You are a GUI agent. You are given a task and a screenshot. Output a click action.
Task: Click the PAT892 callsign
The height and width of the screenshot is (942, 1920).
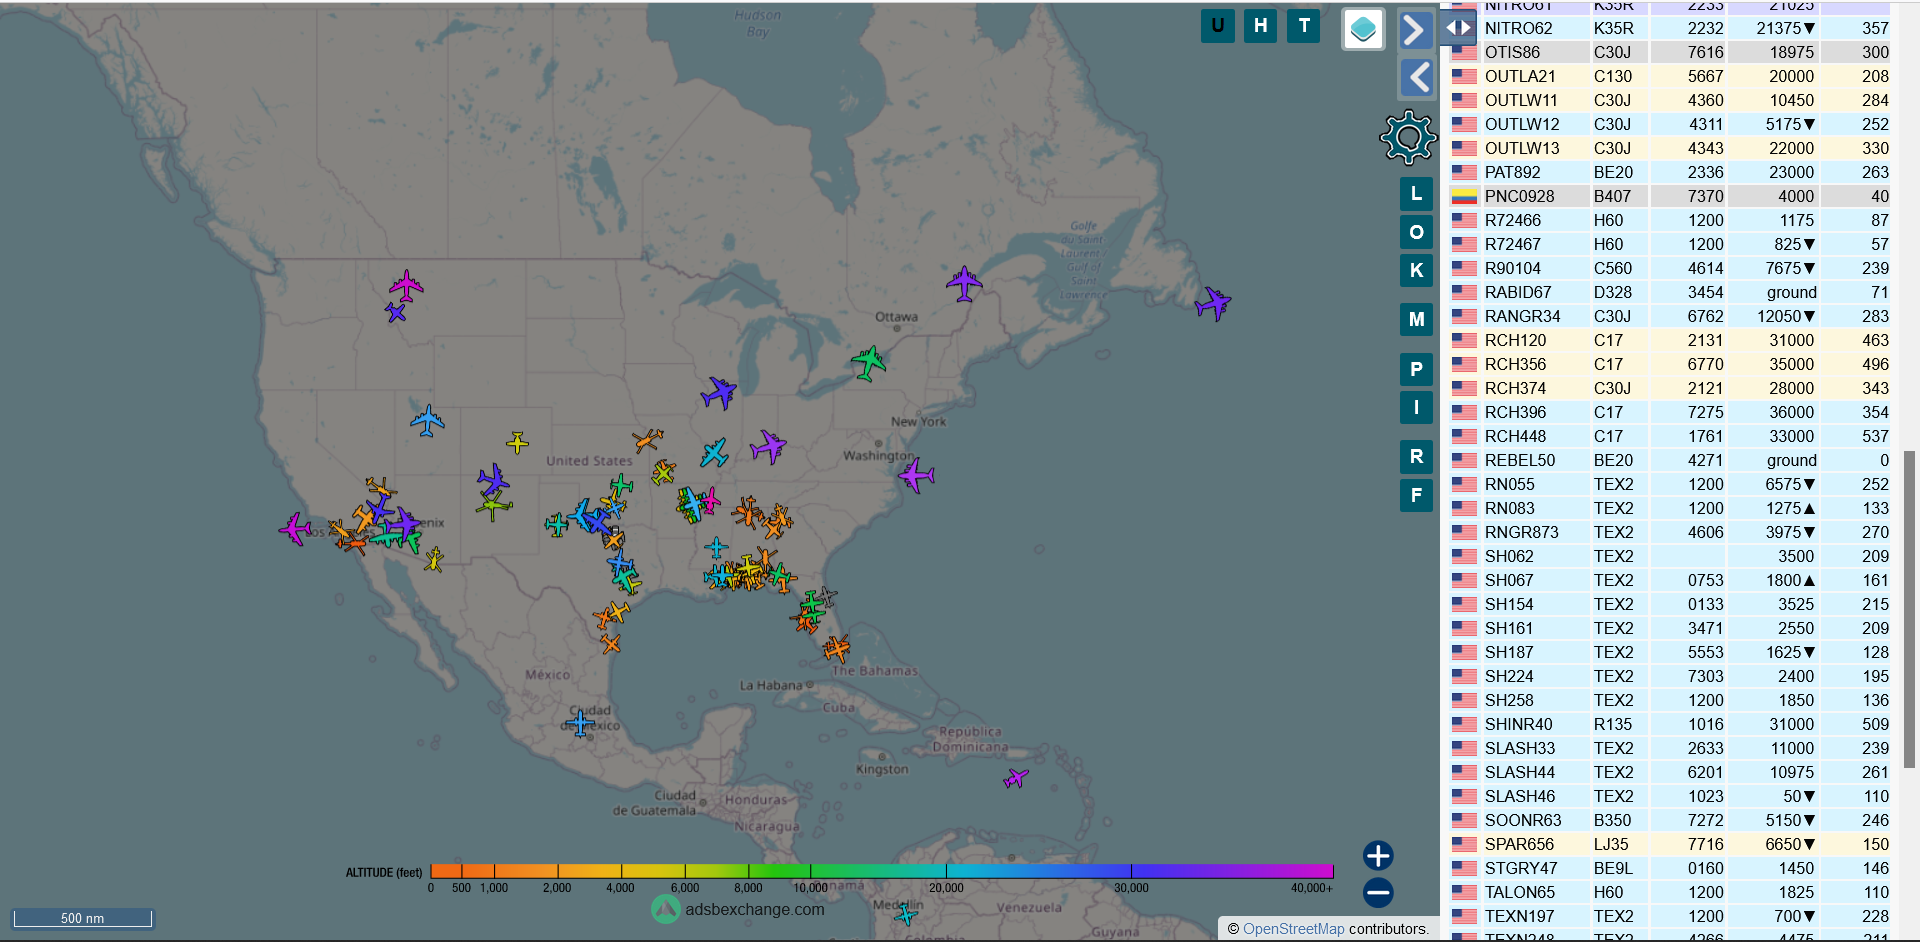1512,172
